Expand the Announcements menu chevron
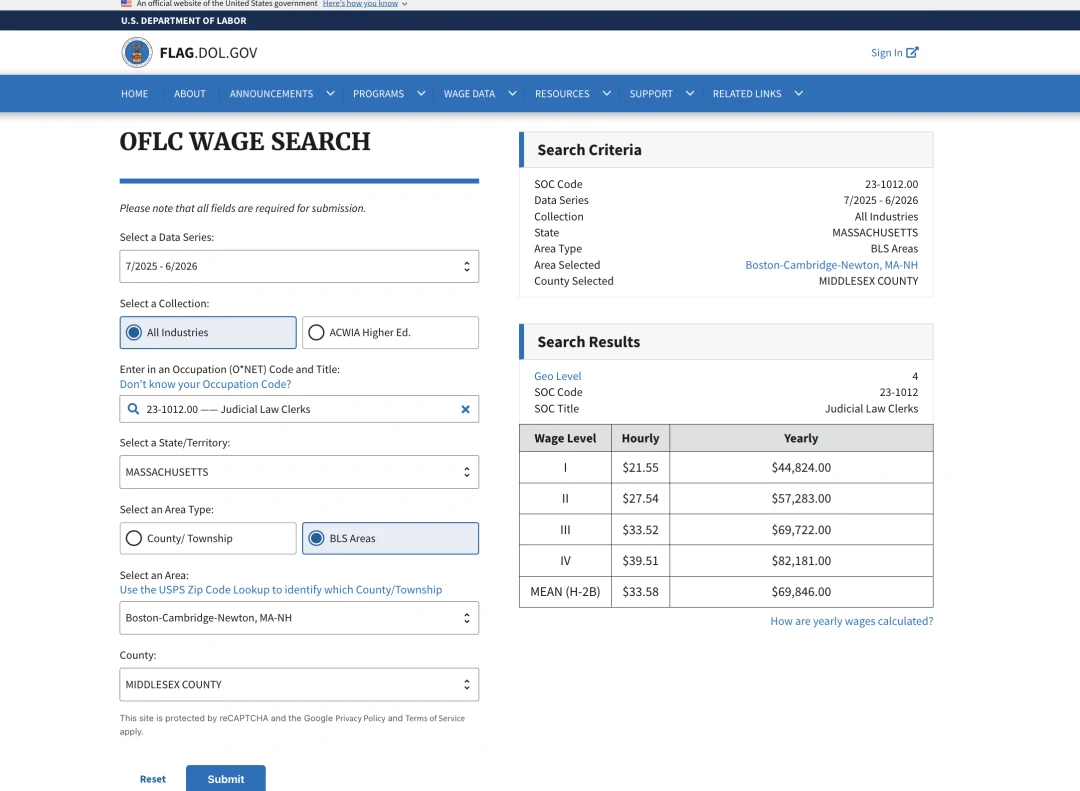Screen dimensions: 1080x791 coord(330,93)
